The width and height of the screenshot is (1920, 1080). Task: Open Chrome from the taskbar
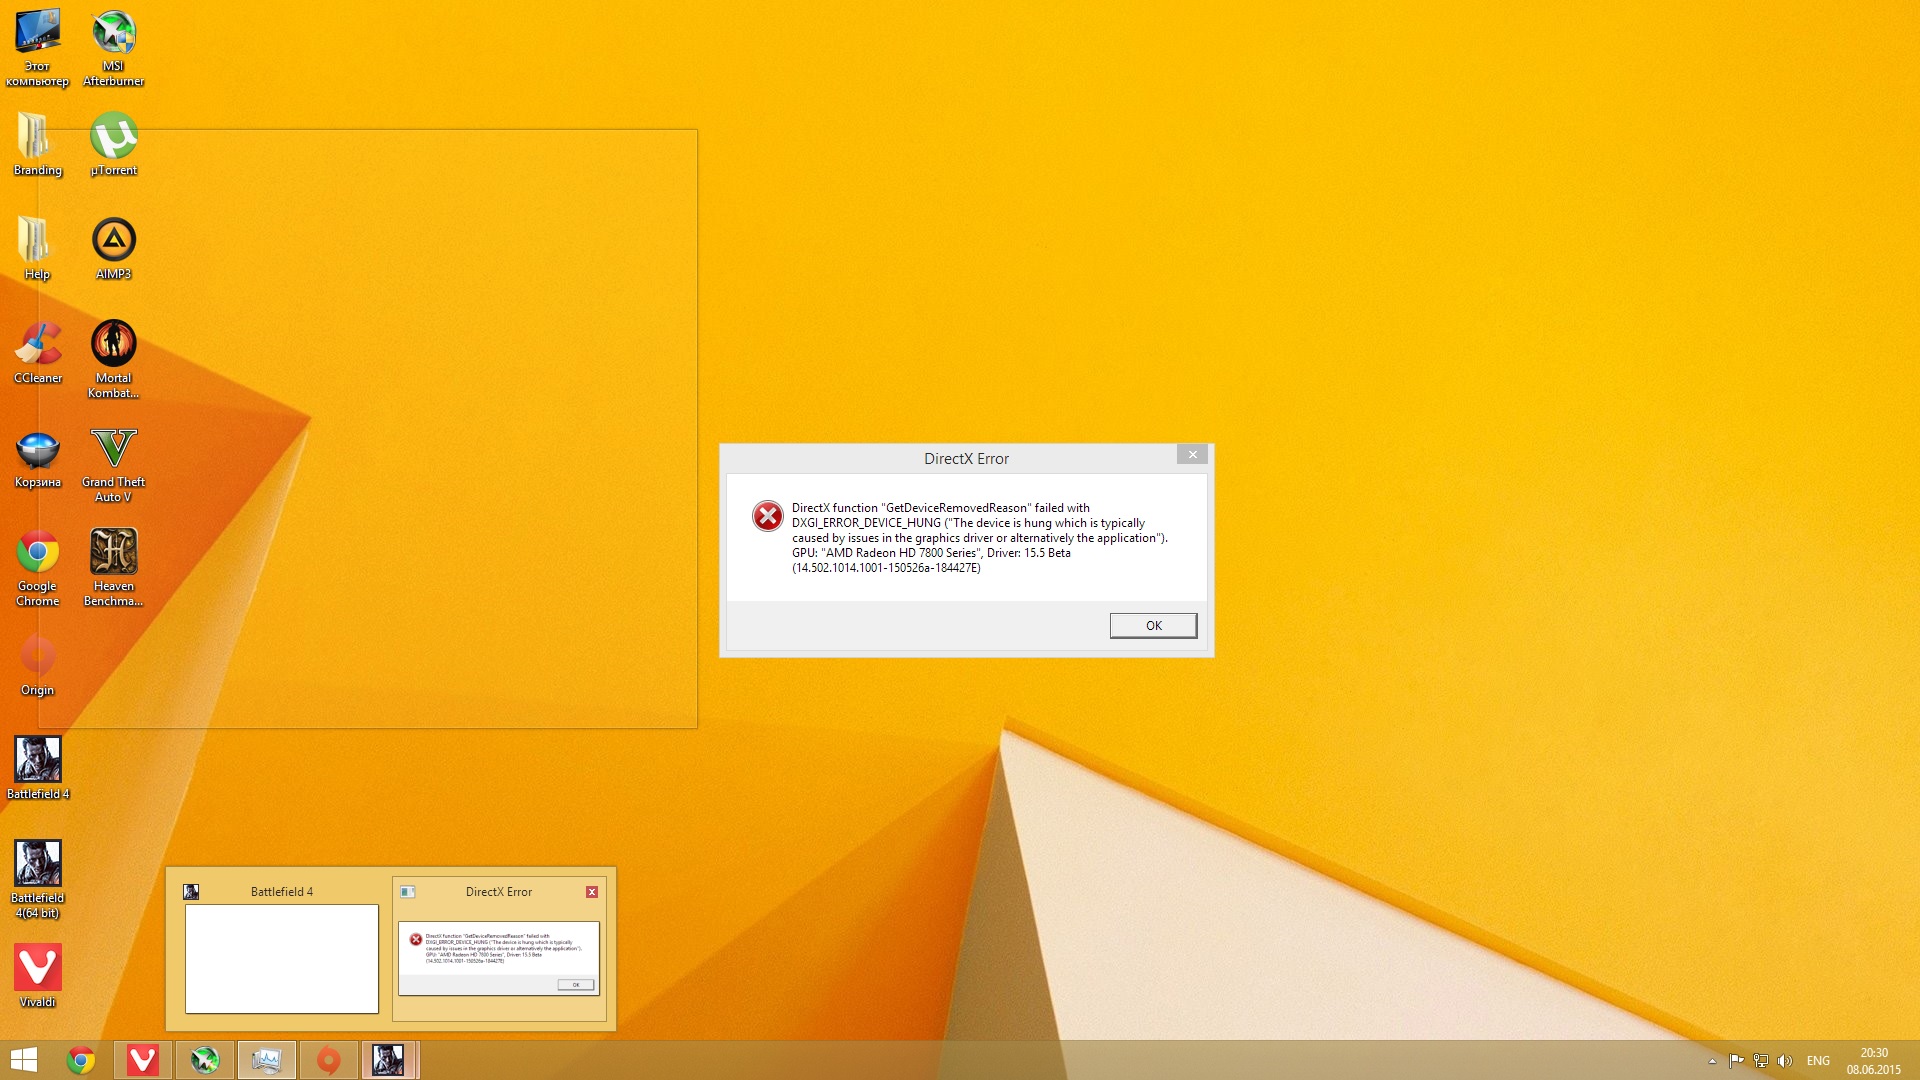click(81, 1060)
